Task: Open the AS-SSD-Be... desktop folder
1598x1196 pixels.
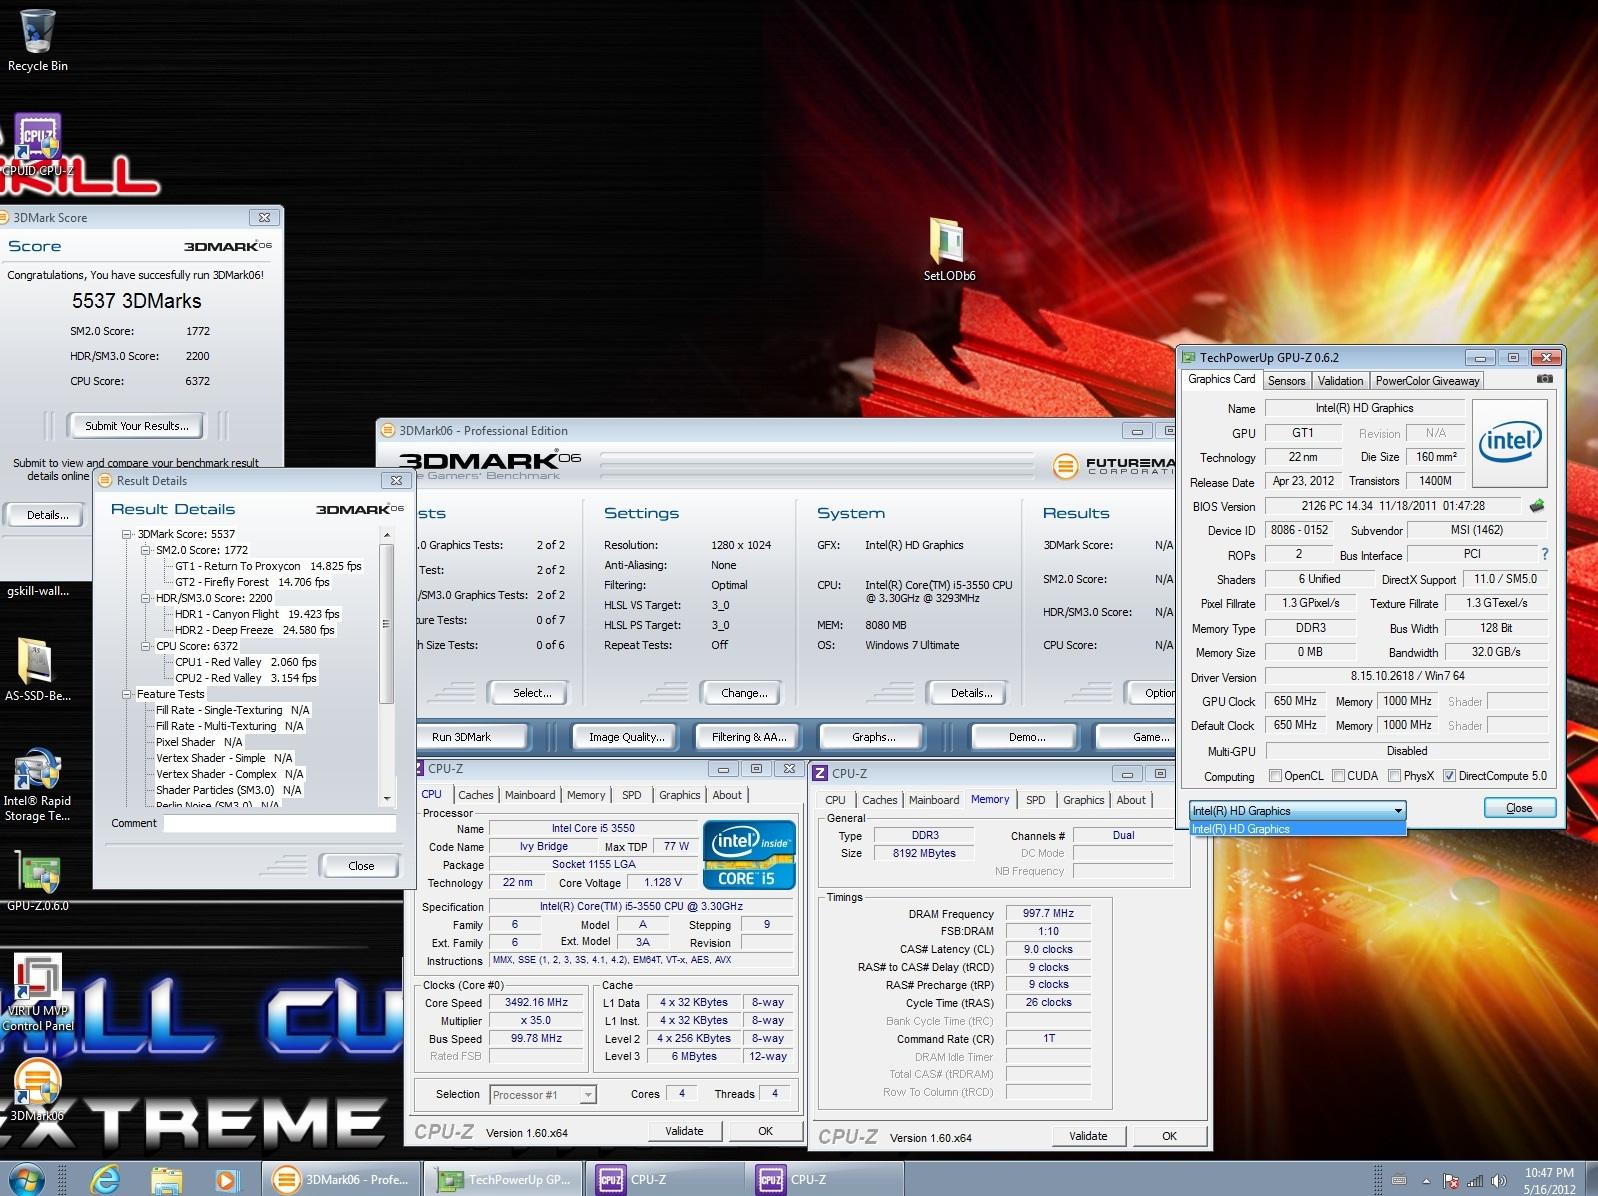Action: [x=37, y=670]
